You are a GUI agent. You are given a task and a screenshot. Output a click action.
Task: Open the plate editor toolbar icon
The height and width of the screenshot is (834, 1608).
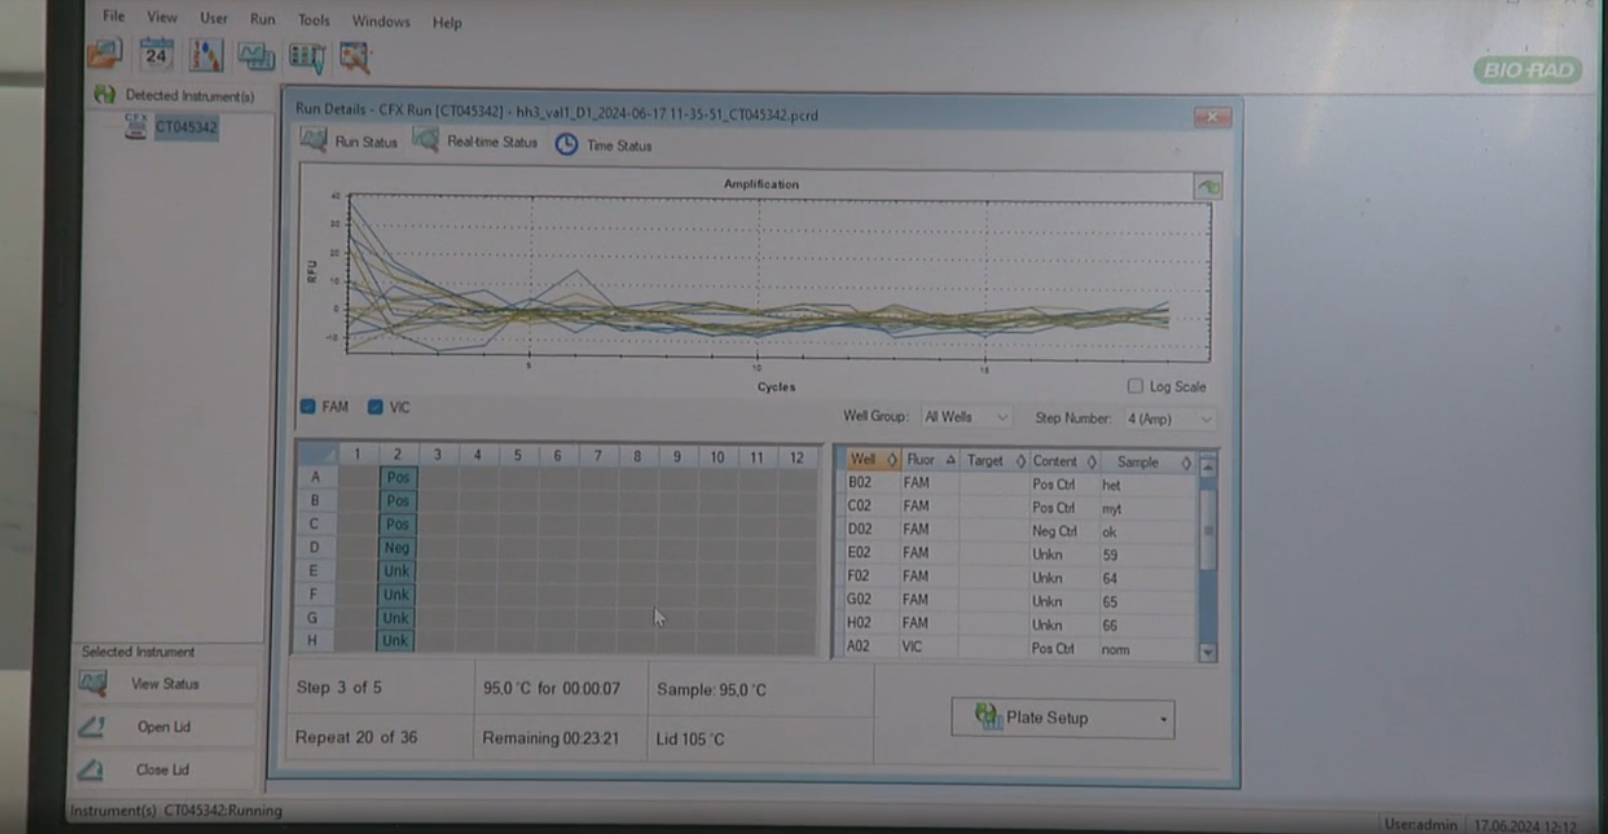coord(206,56)
